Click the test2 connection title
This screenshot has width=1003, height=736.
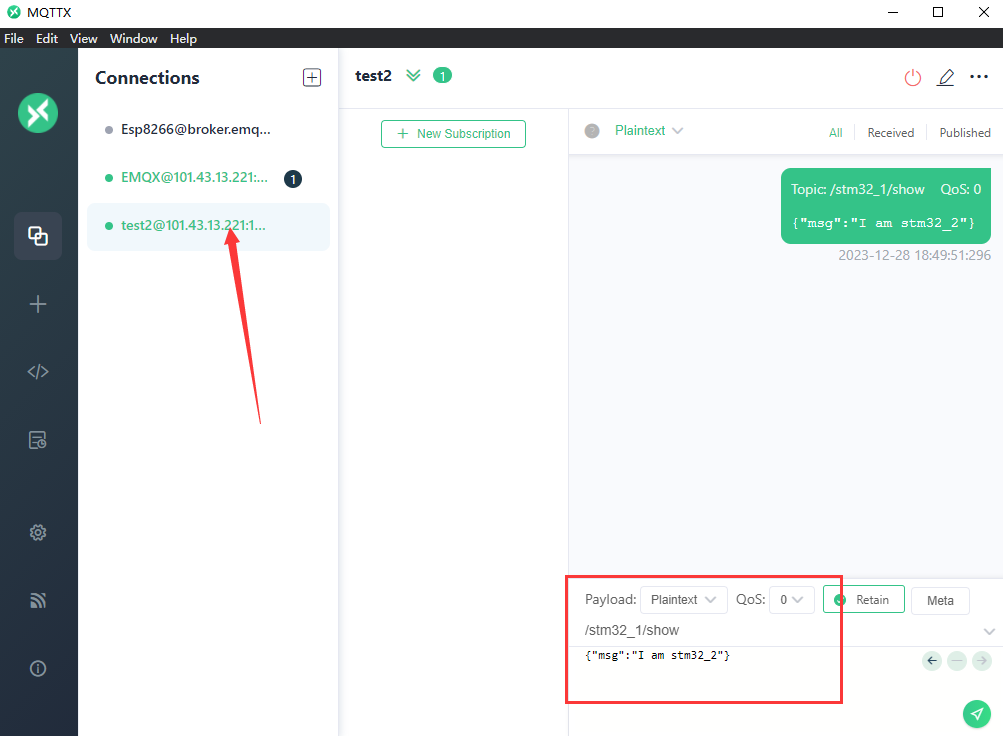[373, 76]
